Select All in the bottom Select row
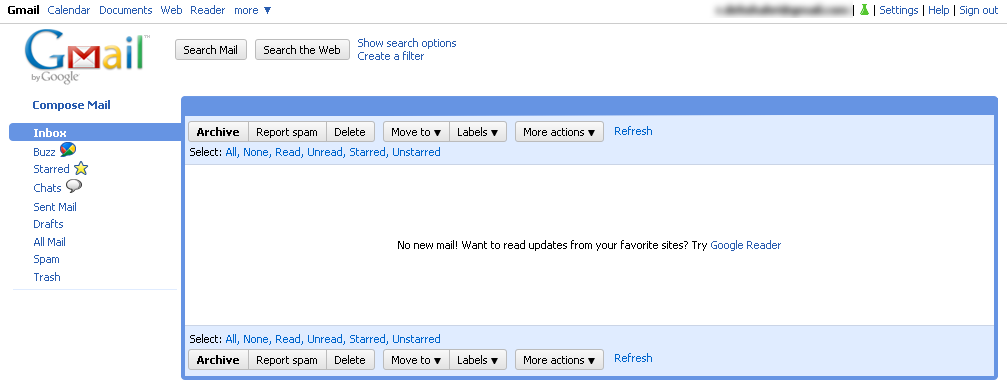The width and height of the screenshot is (1007, 391). [x=231, y=339]
